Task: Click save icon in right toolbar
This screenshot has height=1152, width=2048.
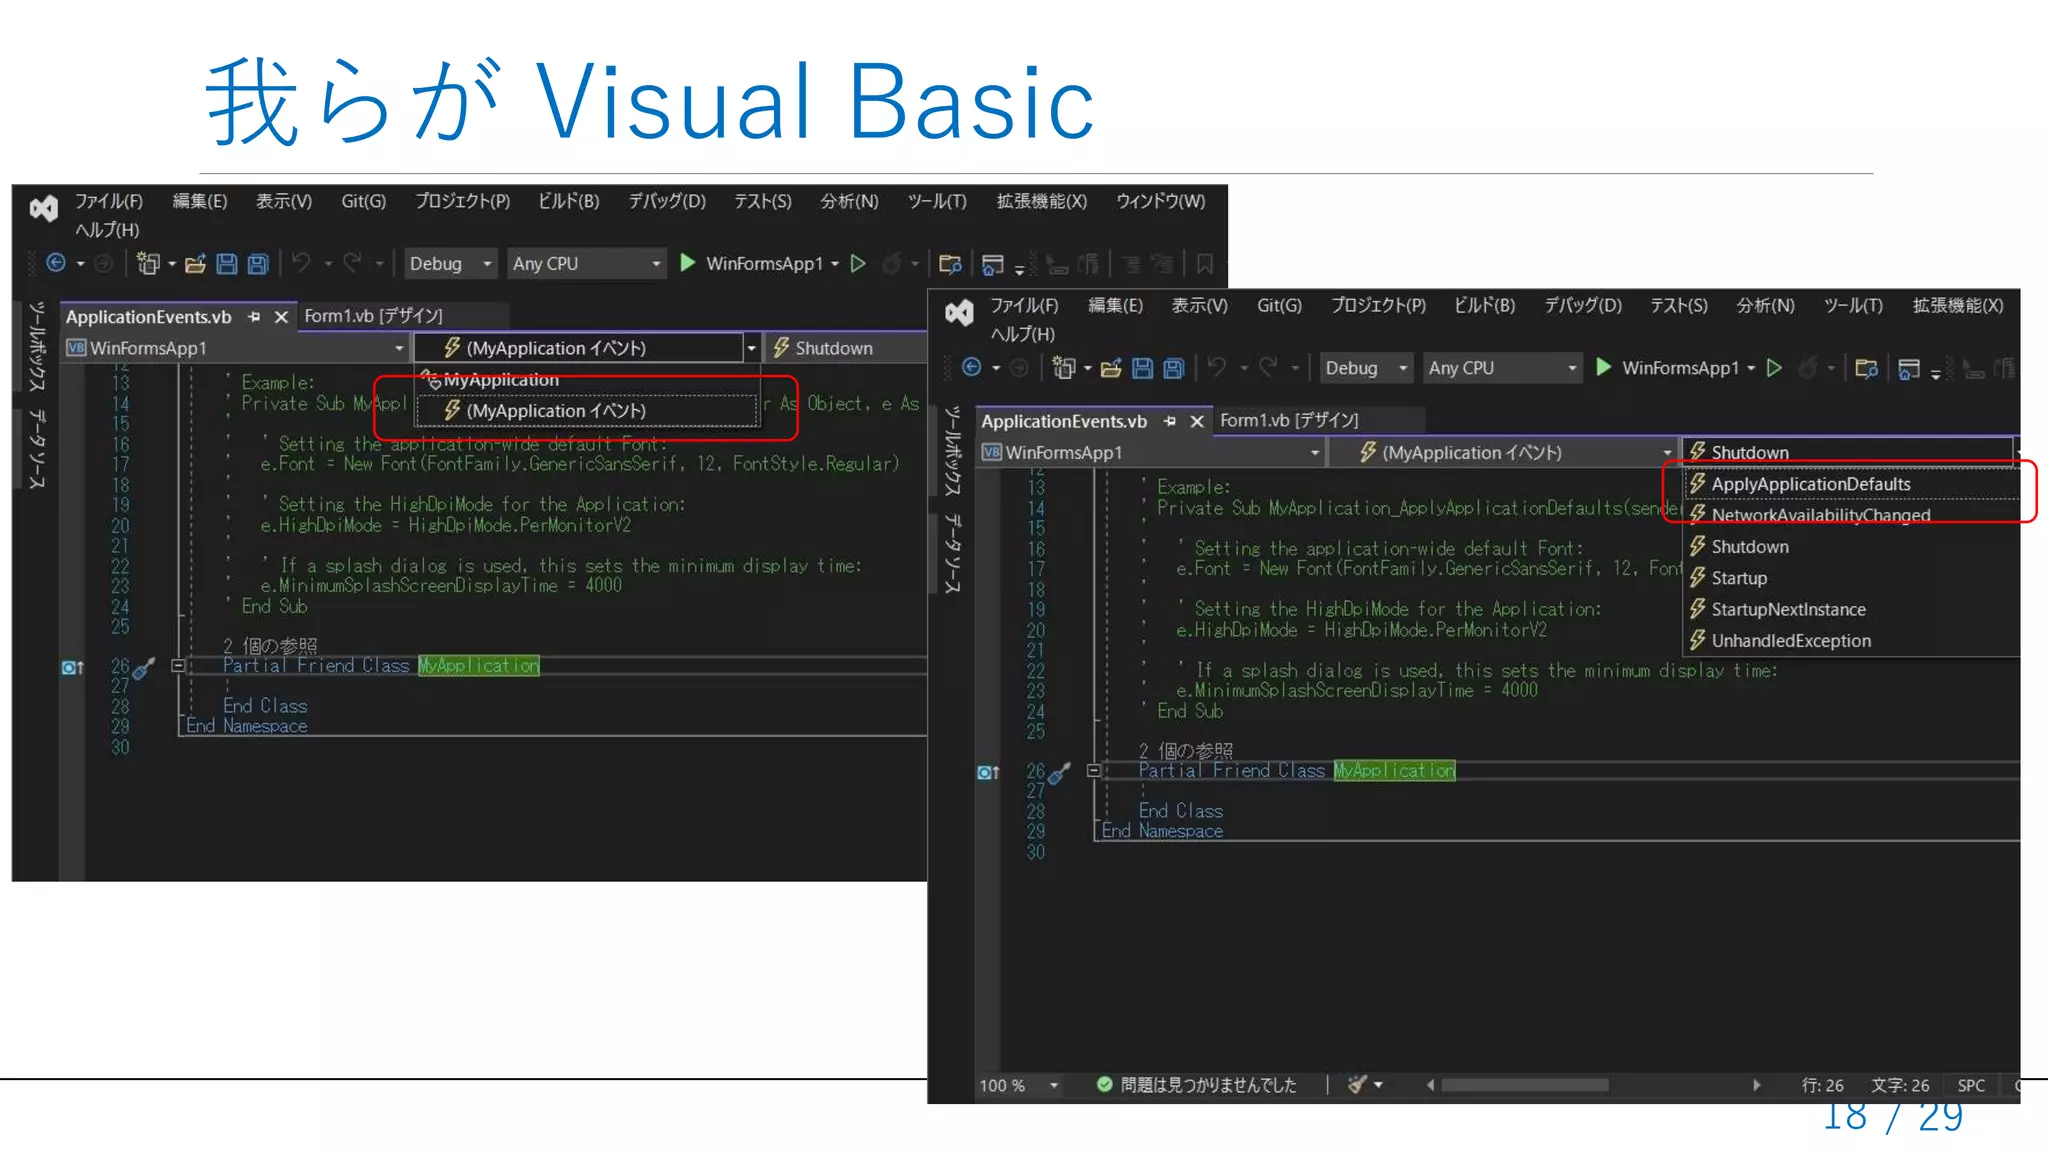Action: (x=1142, y=368)
